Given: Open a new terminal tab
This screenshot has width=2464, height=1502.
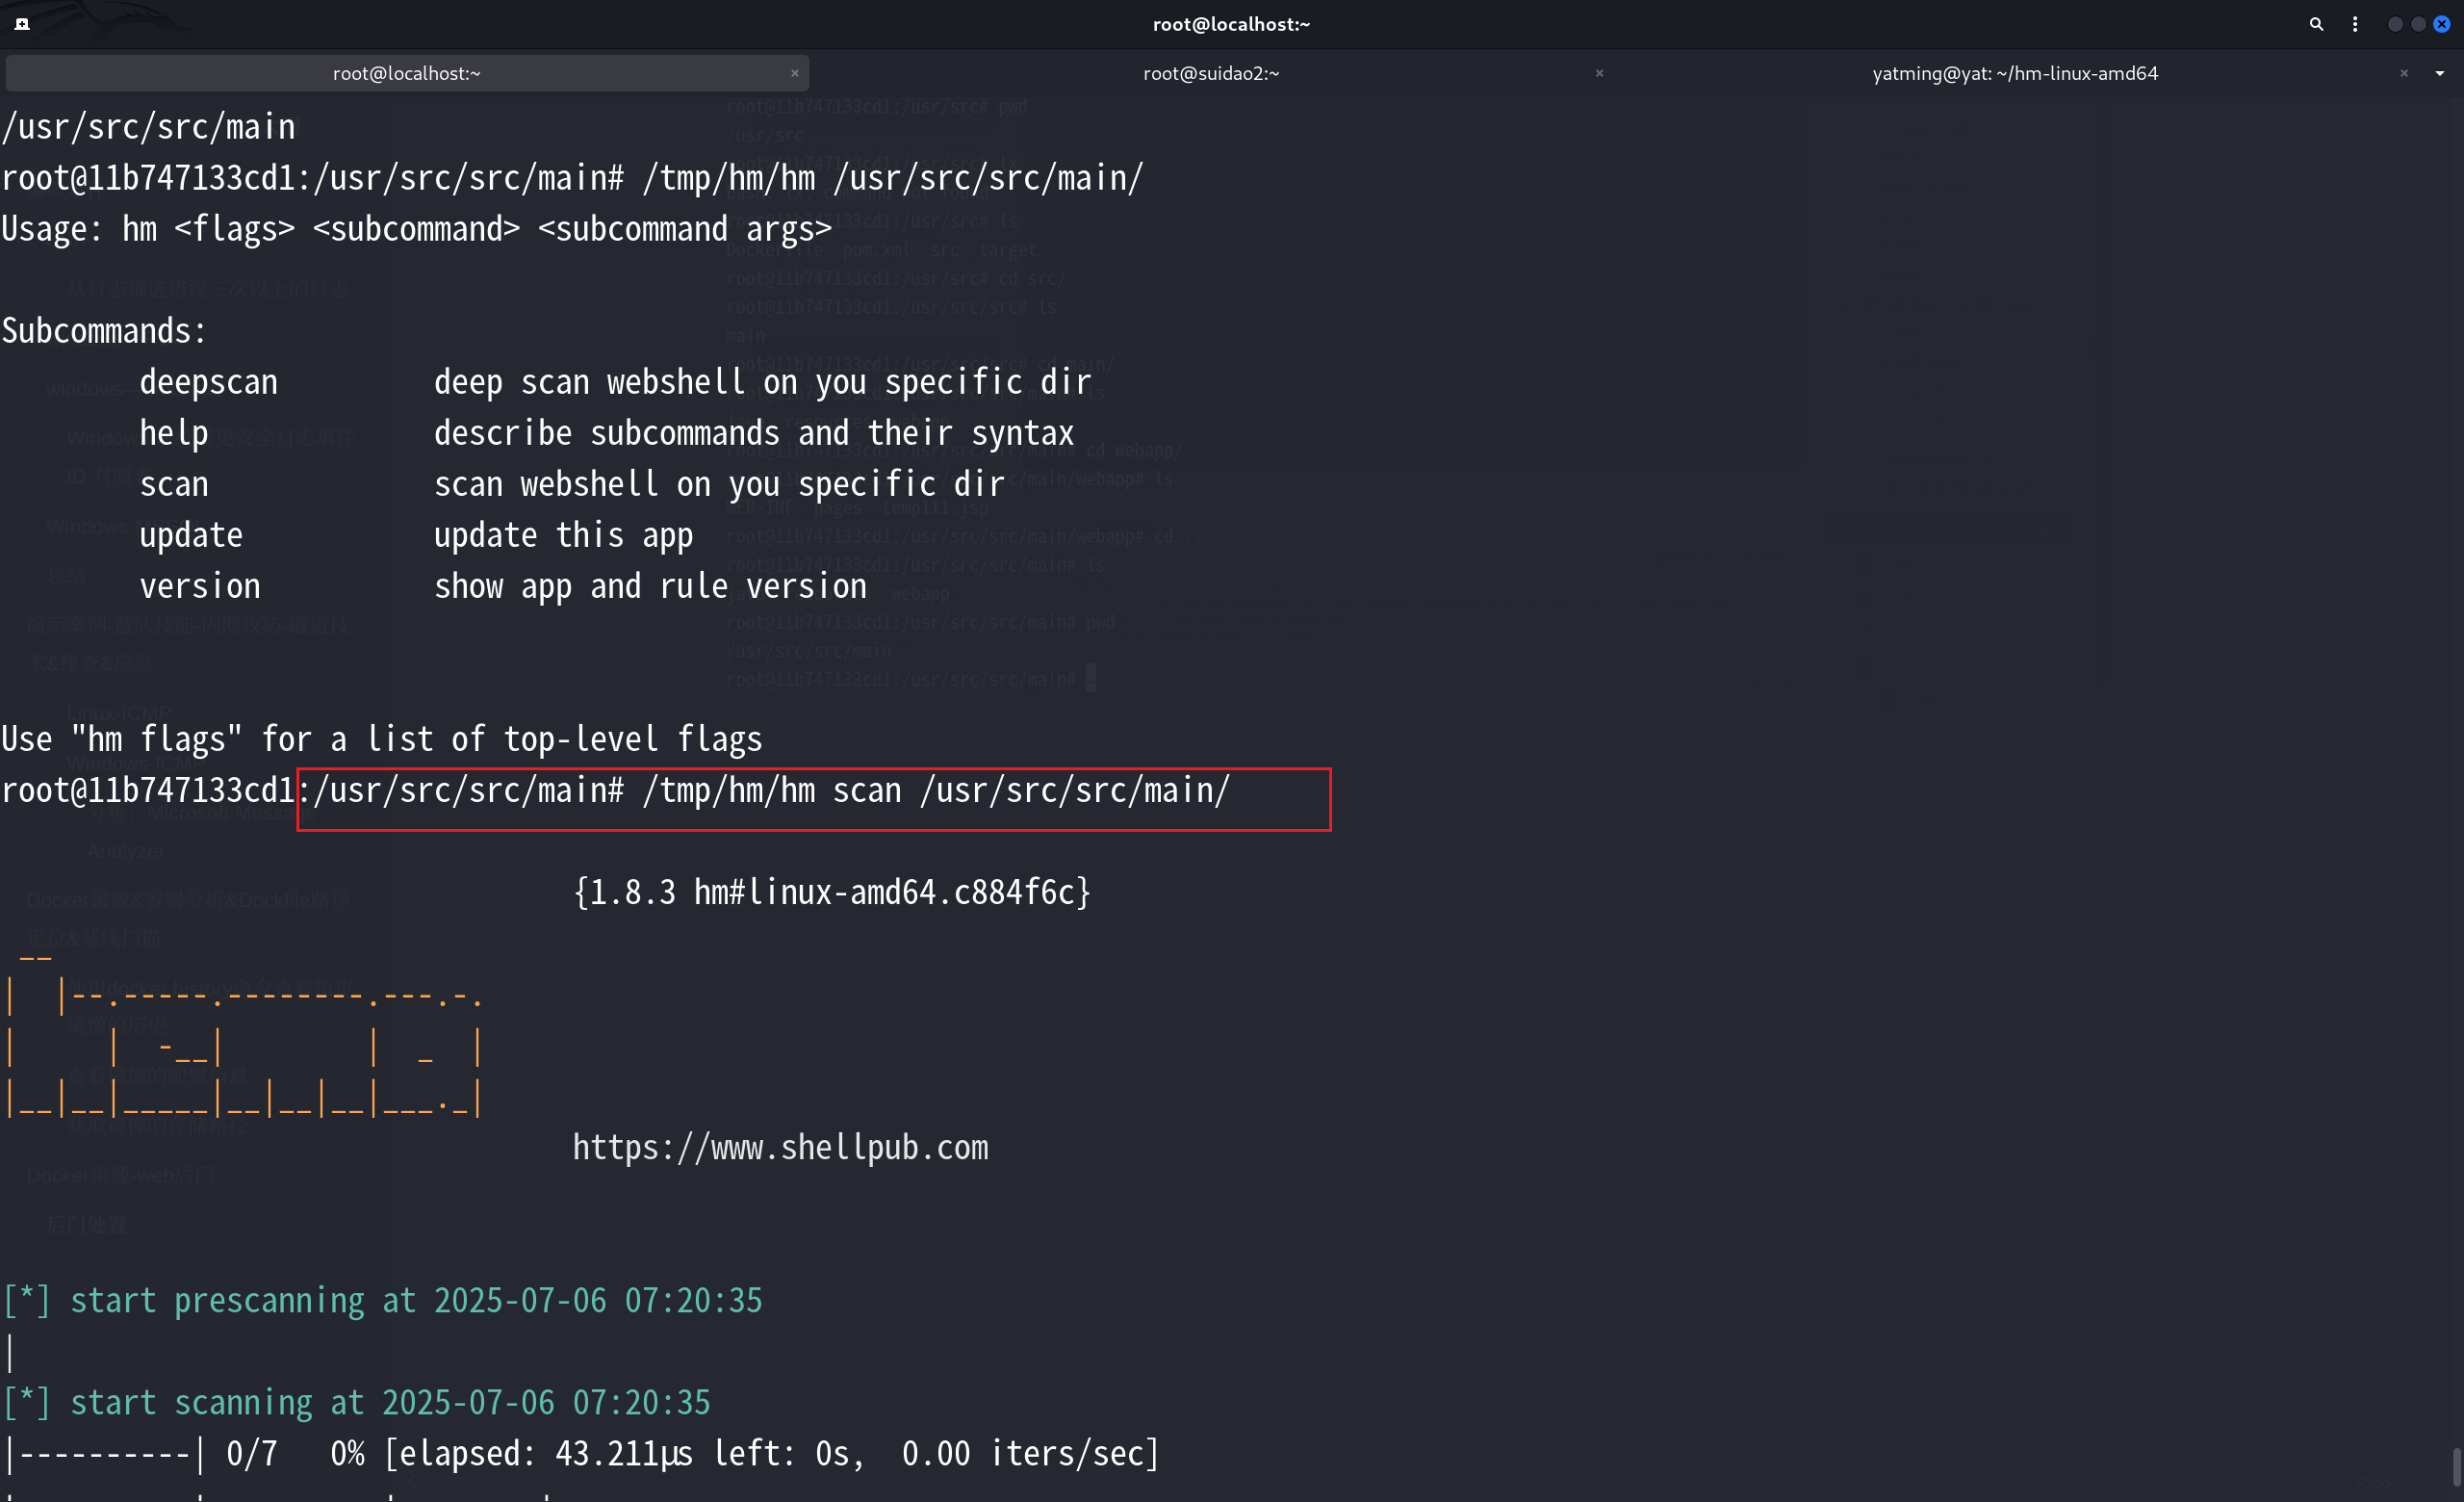Looking at the screenshot, I should (x=22, y=24).
